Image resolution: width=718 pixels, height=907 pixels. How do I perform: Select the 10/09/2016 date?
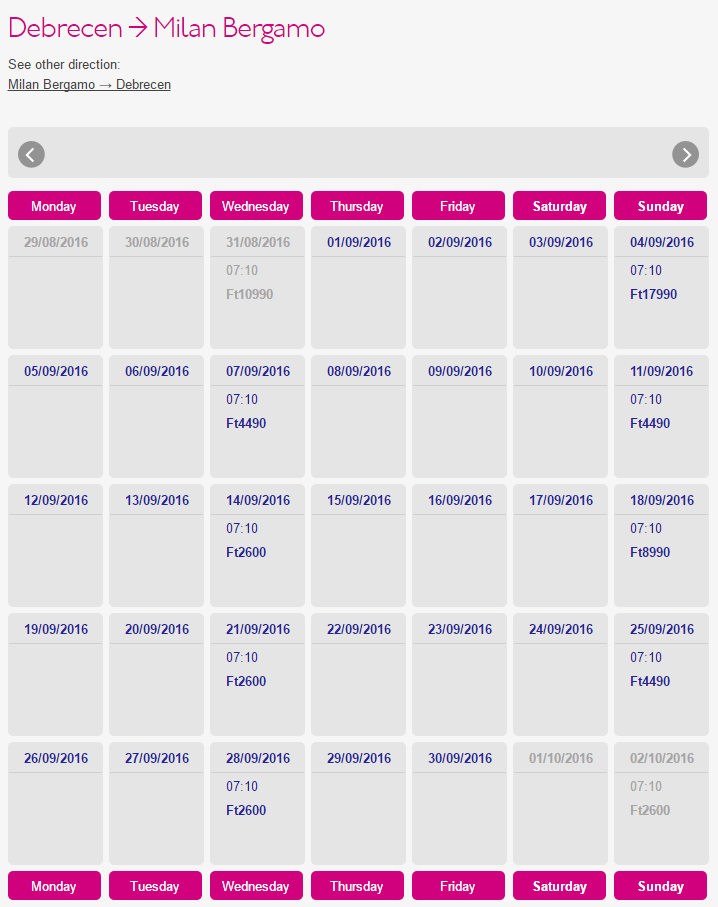tap(561, 371)
